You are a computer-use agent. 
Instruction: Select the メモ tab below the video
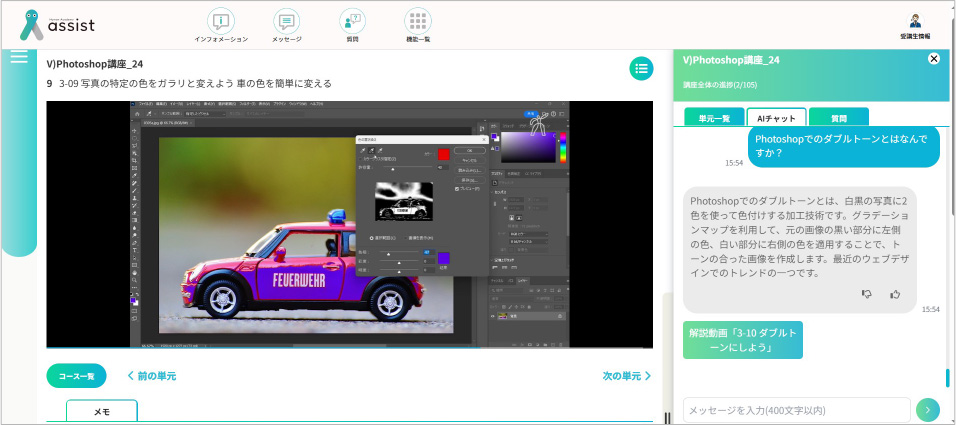coord(102,411)
